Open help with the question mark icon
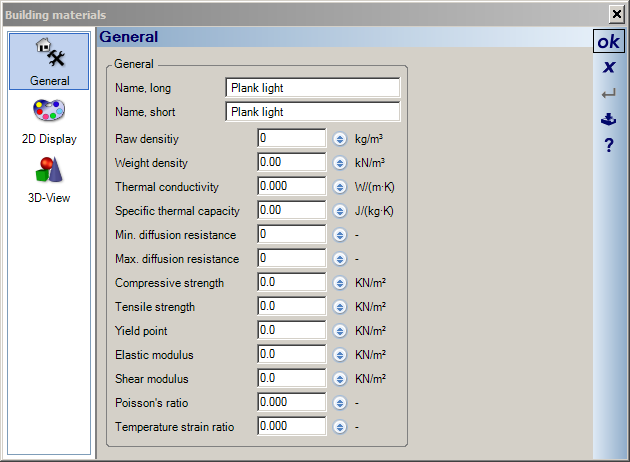Image resolution: width=630 pixels, height=462 pixels. pos(608,146)
